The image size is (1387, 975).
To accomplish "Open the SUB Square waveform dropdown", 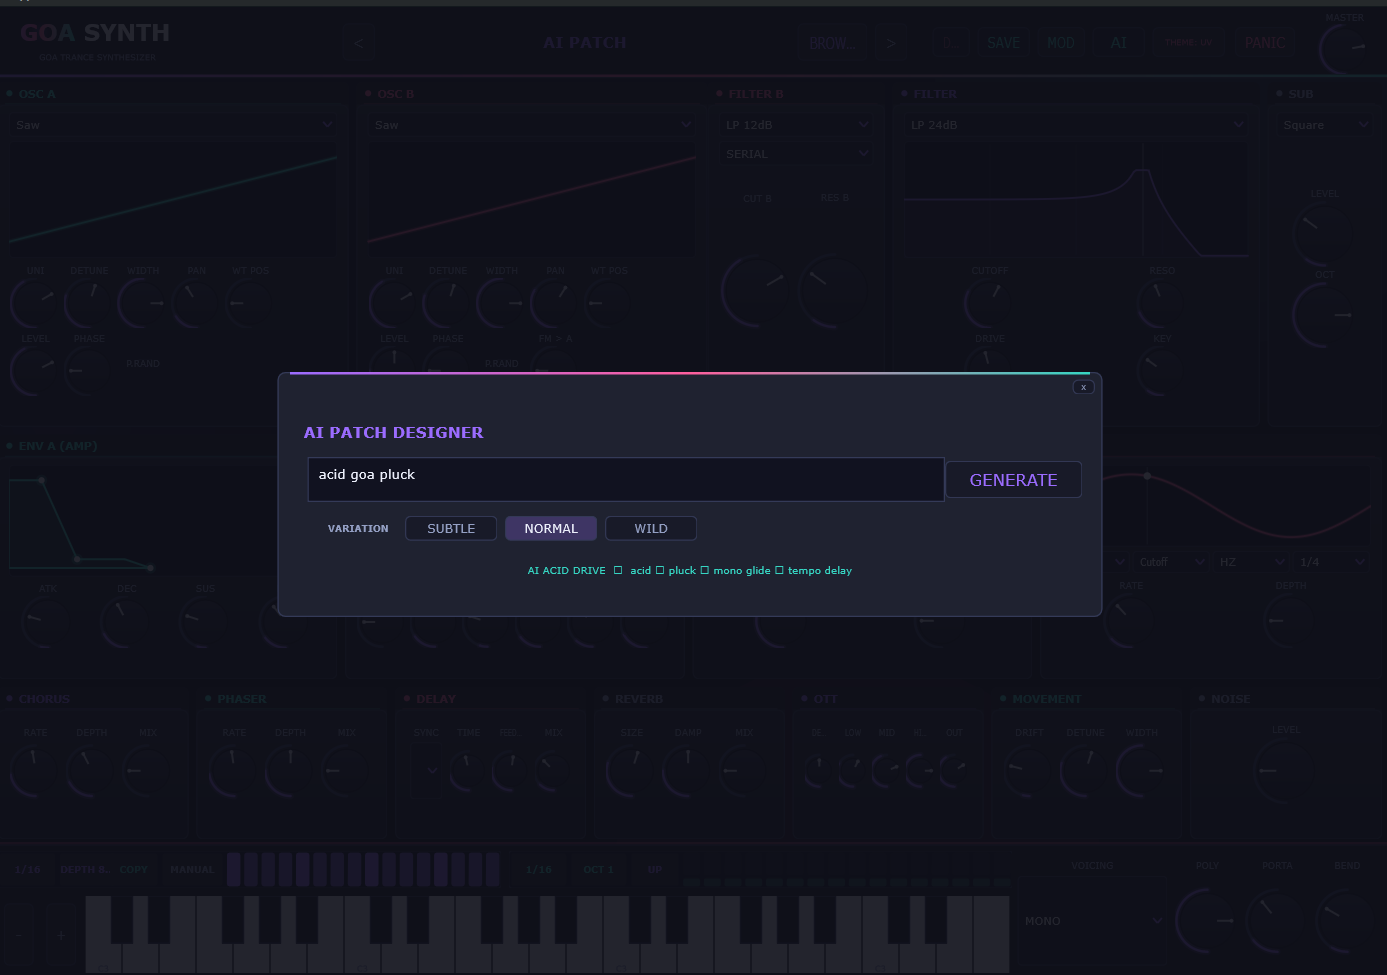I will (x=1324, y=125).
